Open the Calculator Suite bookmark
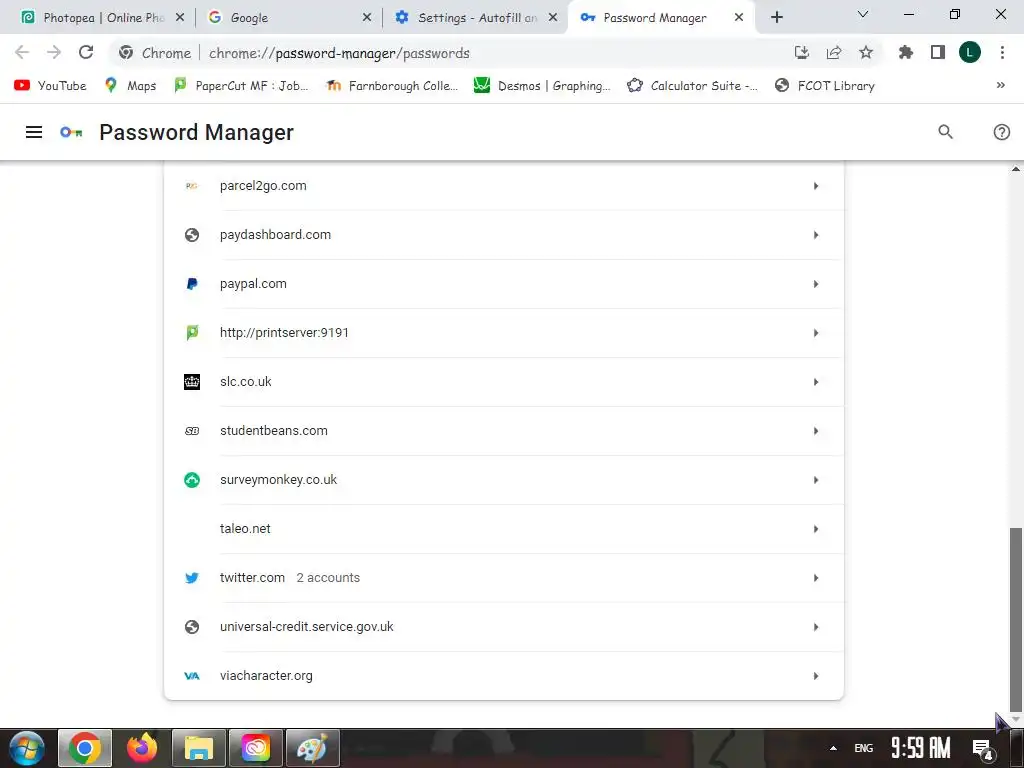Image resolution: width=1024 pixels, height=768 pixels. tap(692, 86)
